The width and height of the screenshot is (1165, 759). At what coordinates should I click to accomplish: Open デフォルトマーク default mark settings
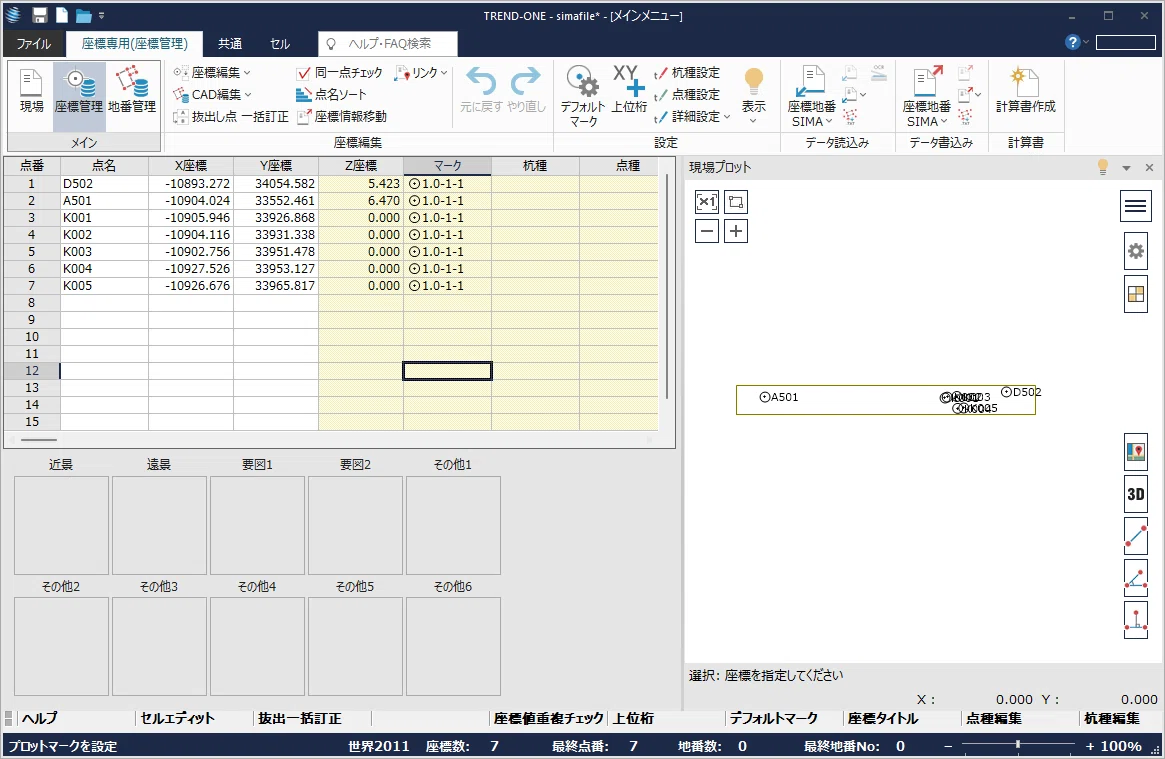pyautogui.click(x=583, y=97)
